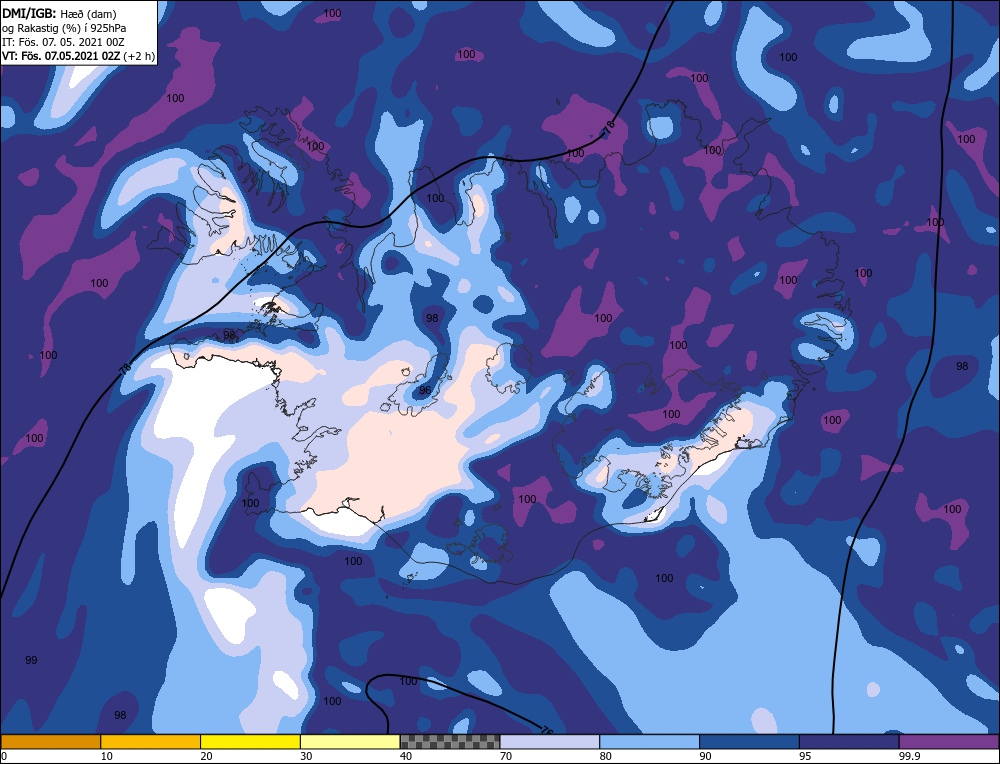Viewport: 1000px width, 764px height.
Task: Select the lavender 70–80 legend swatch
Action: 550,741
